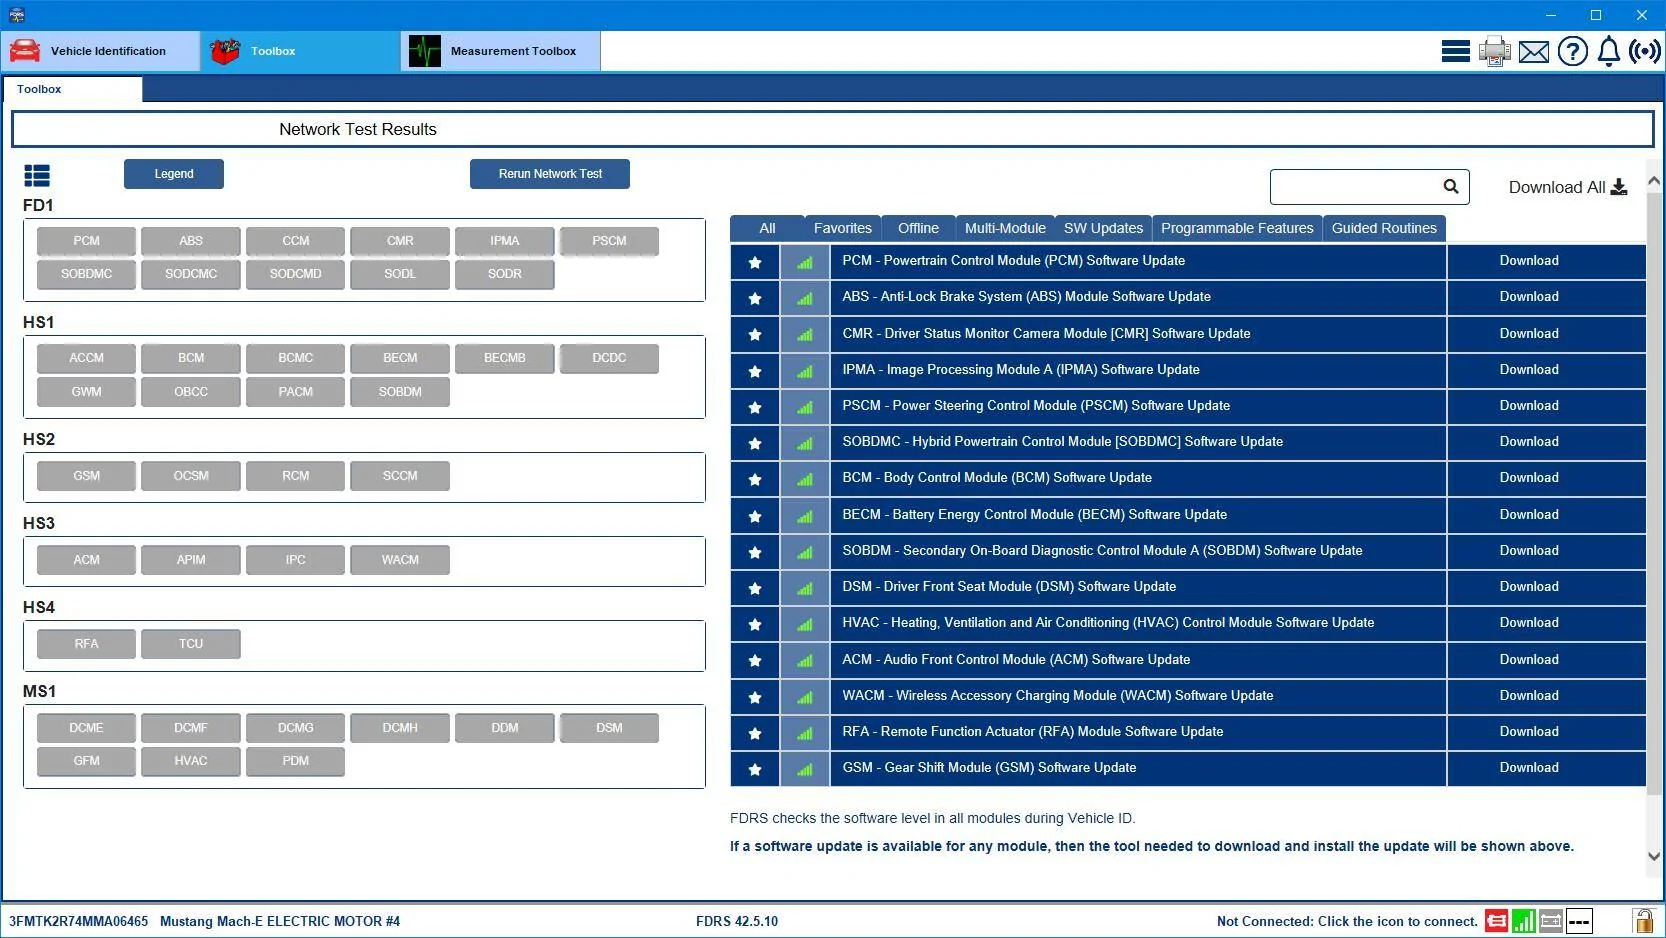Click Rerun Network Test button
1666x938 pixels.
(550, 174)
